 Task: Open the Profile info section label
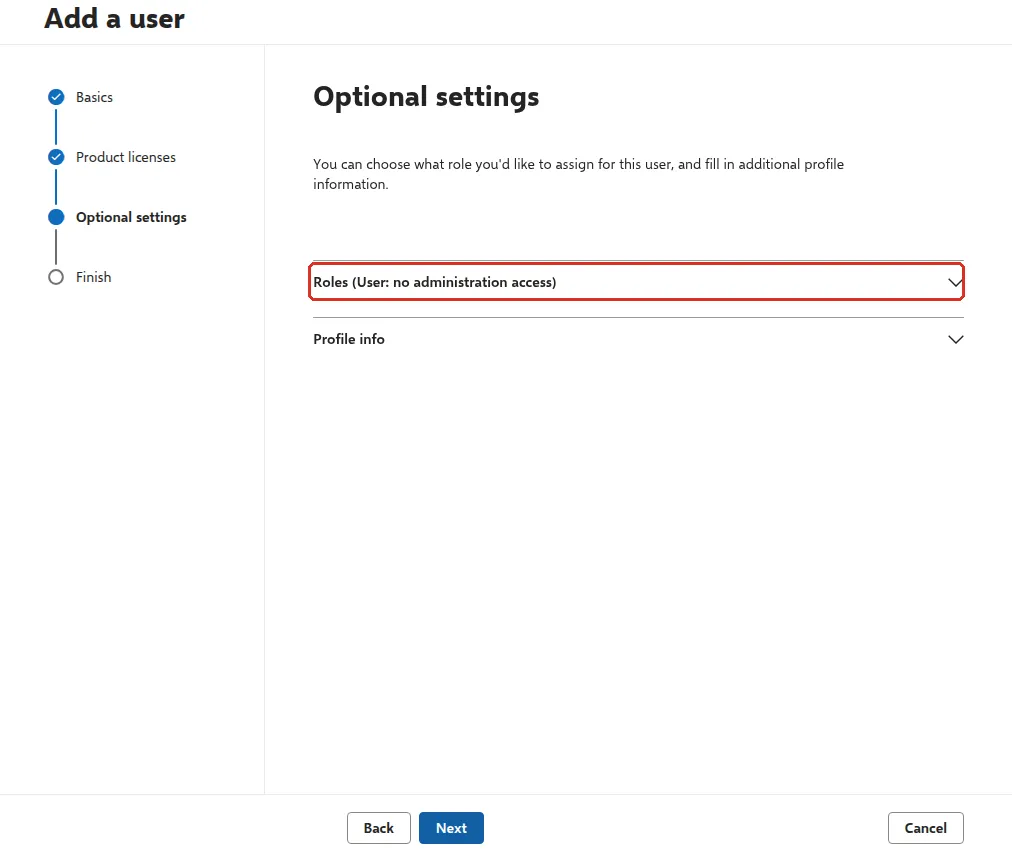tap(349, 339)
